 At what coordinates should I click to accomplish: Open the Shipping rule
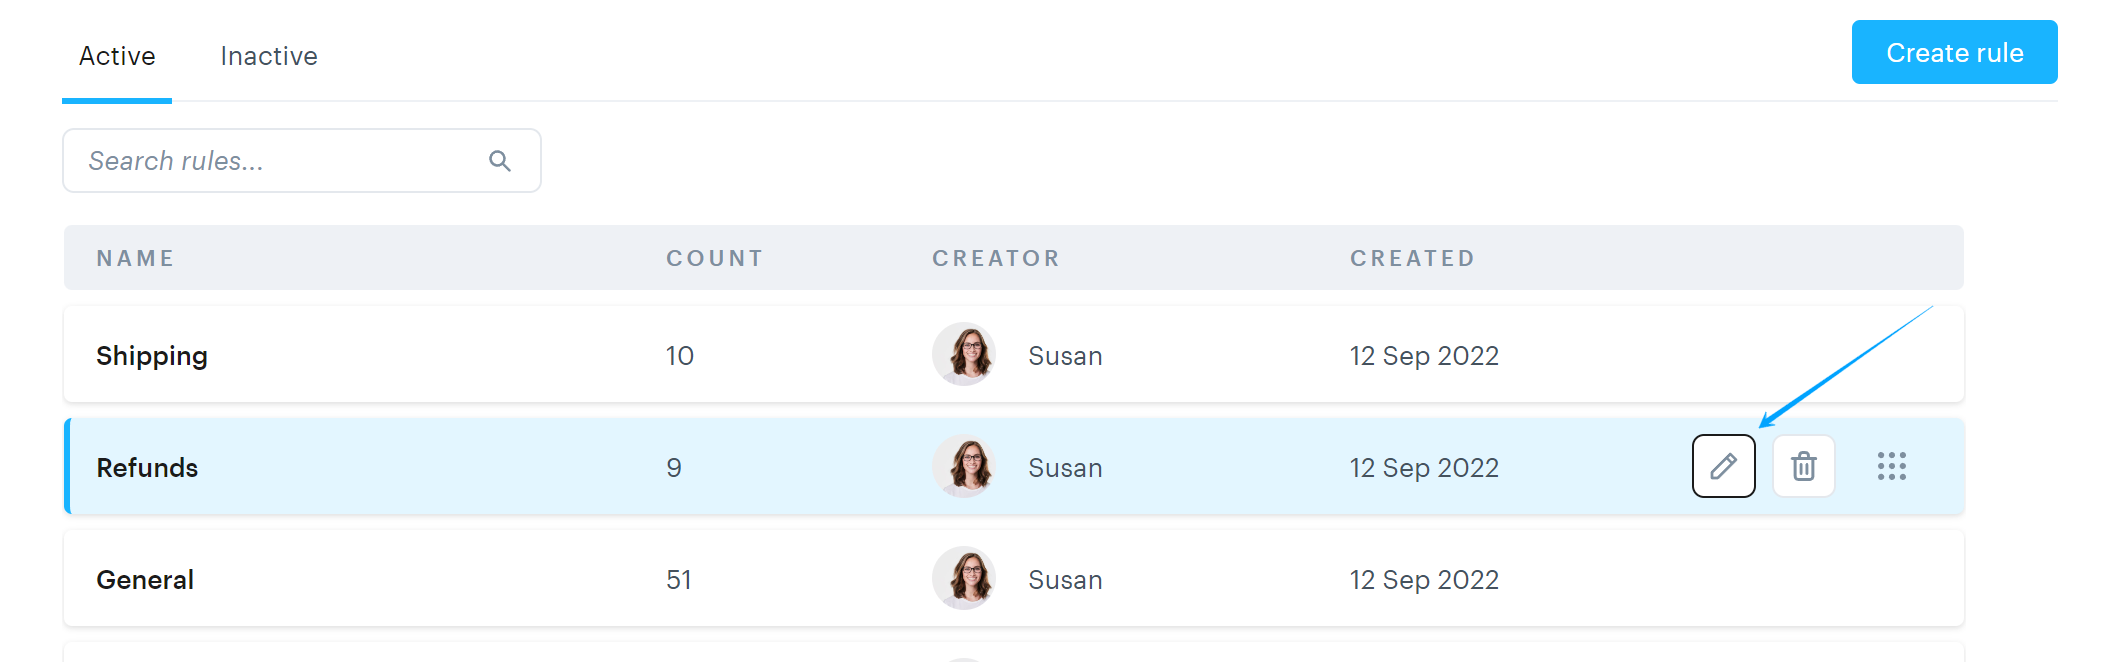click(152, 356)
